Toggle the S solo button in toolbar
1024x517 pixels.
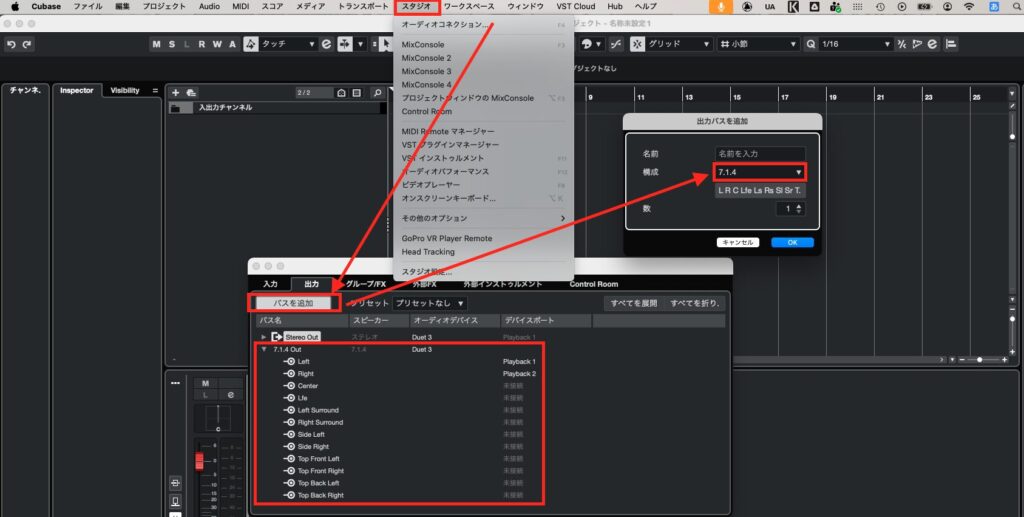point(172,44)
